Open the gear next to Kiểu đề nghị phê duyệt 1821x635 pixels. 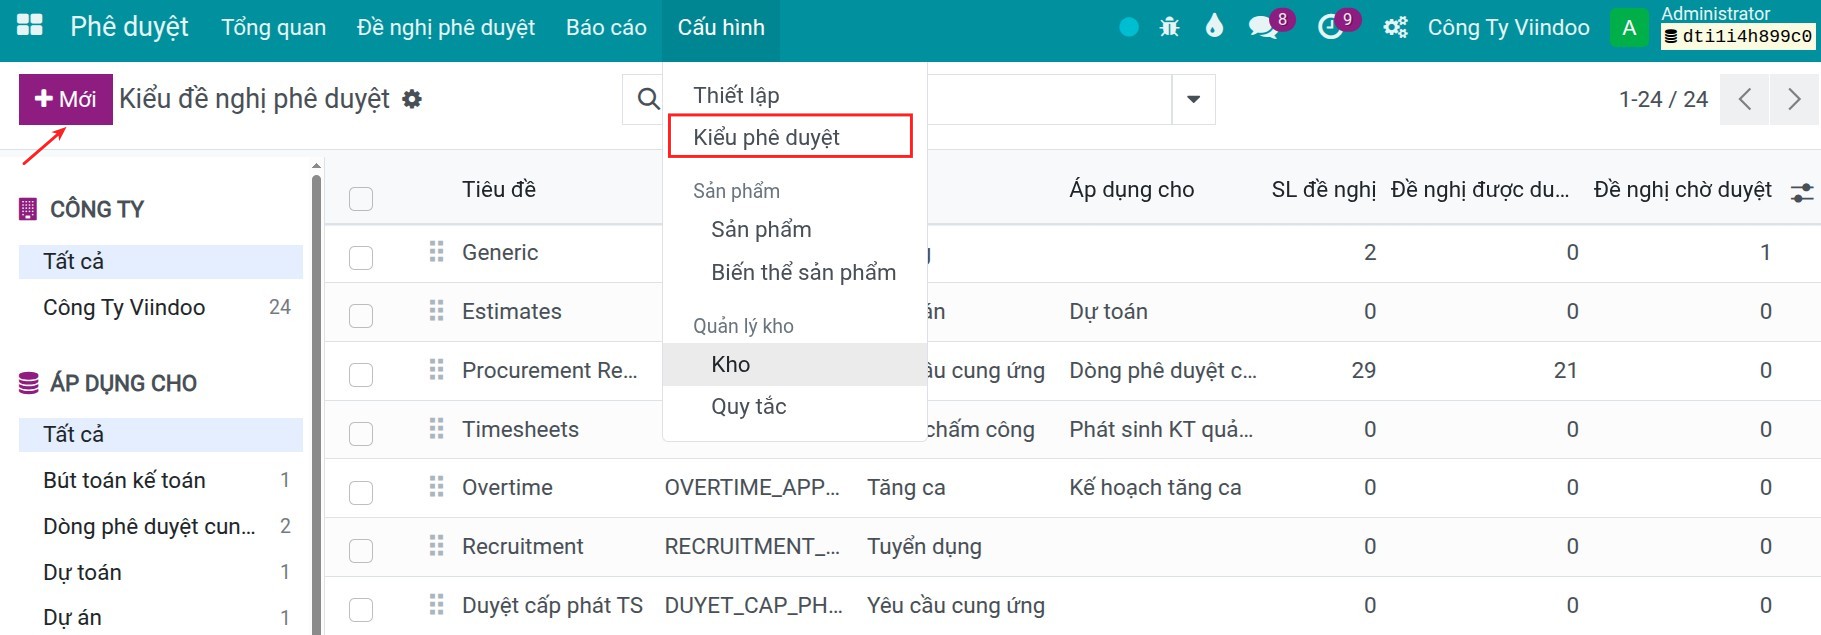412,99
